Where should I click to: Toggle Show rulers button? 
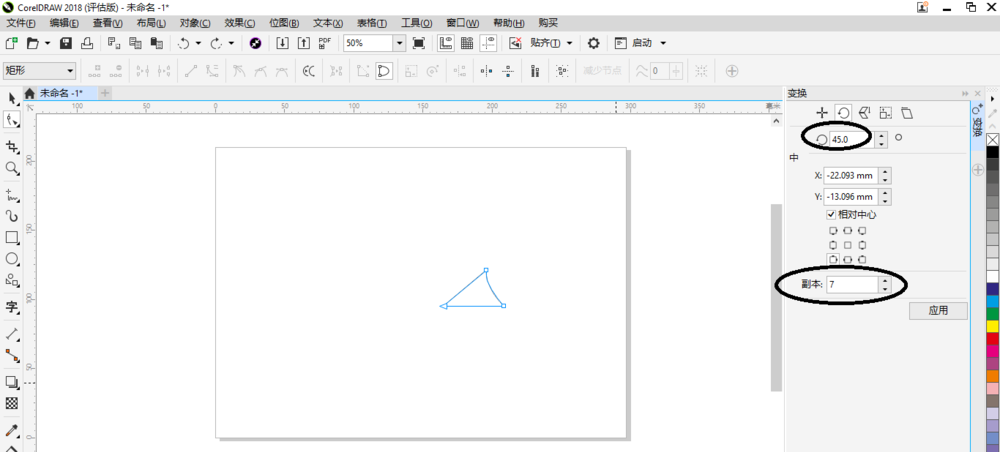pyautogui.click(x=446, y=43)
